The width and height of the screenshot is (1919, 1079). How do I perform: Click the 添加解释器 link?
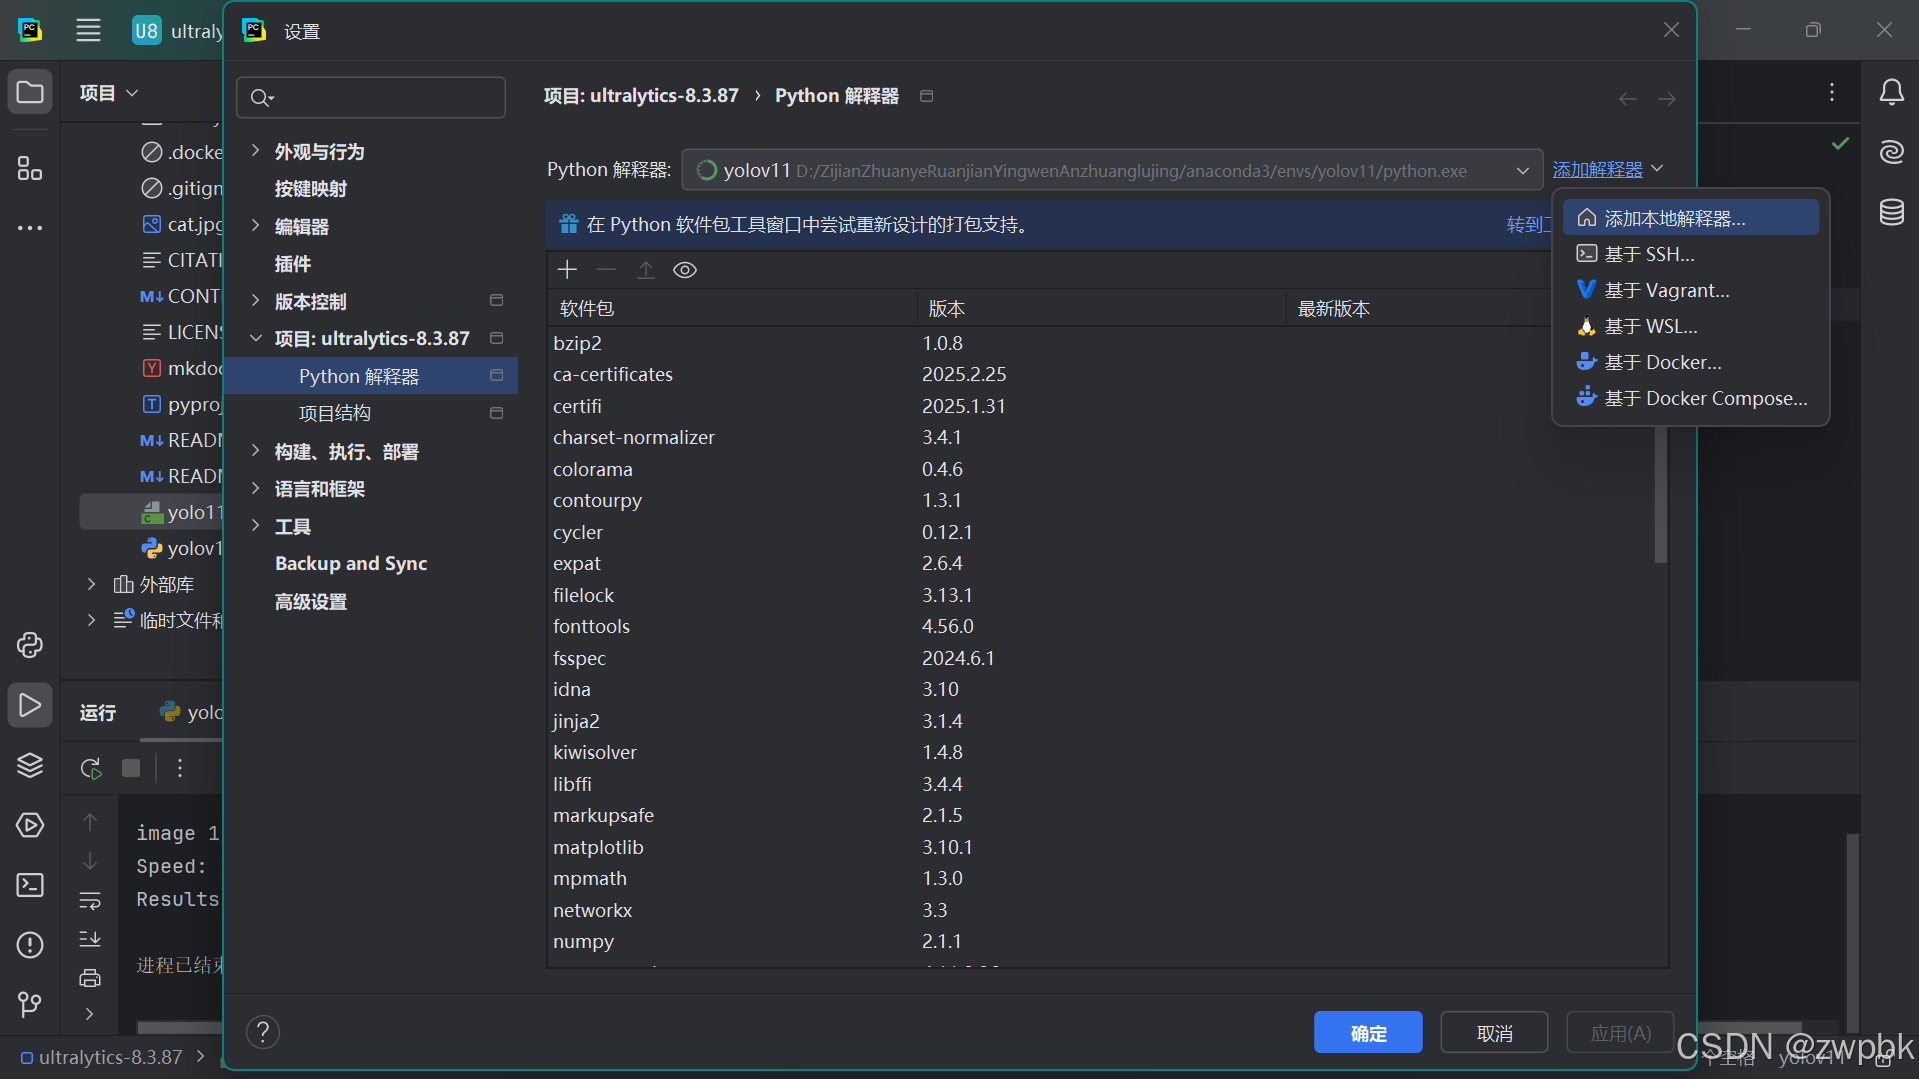(x=1597, y=170)
